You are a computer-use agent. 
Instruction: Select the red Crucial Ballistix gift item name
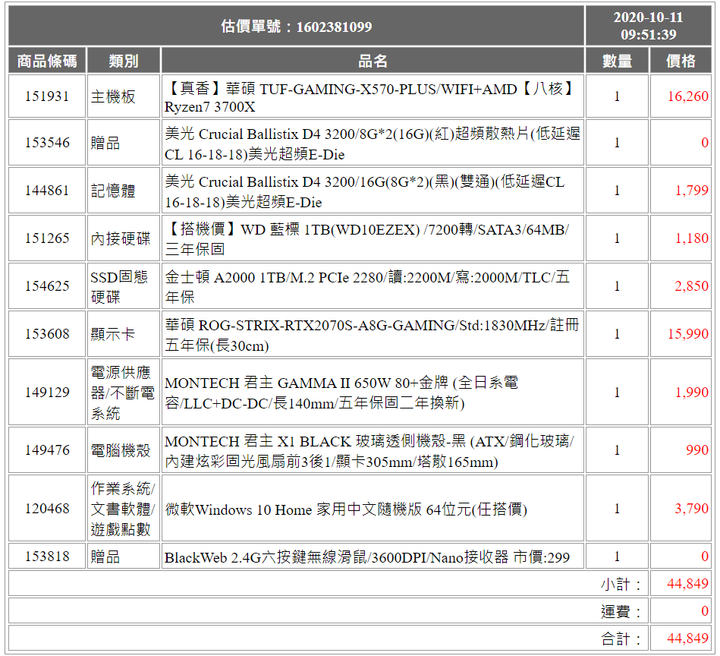372,143
